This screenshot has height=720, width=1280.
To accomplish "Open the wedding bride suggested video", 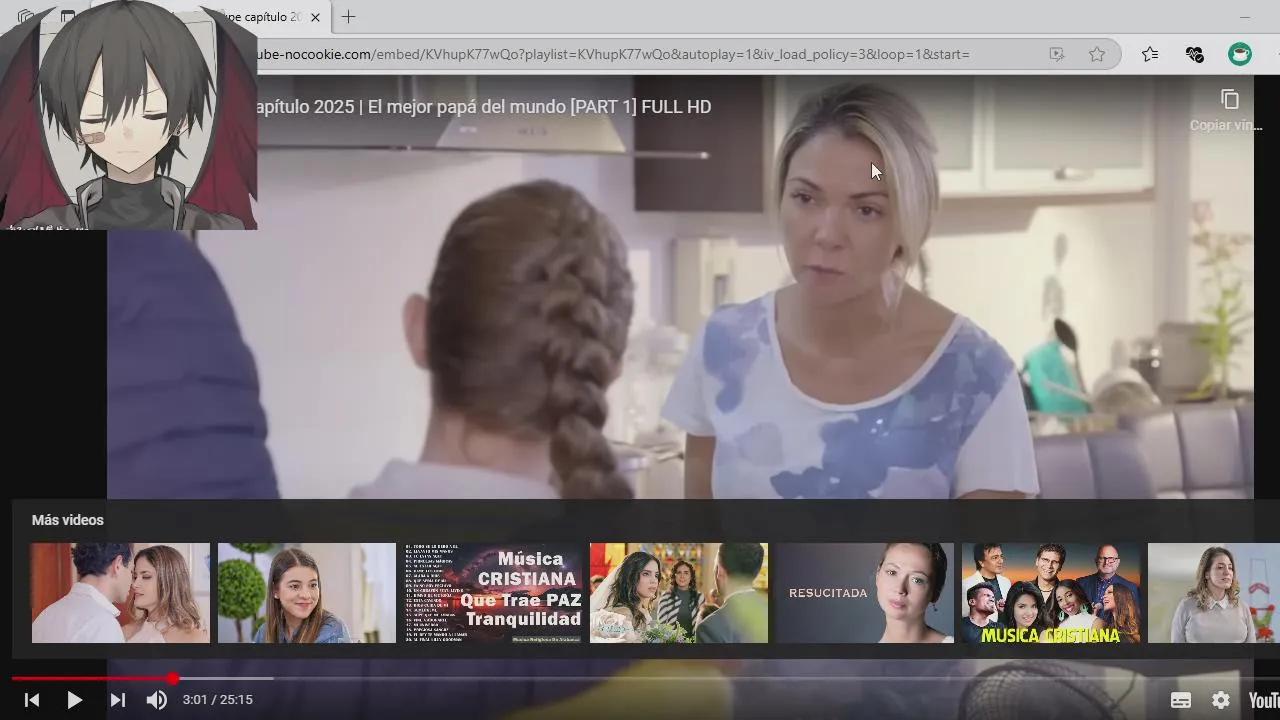I will tap(679, 593).
